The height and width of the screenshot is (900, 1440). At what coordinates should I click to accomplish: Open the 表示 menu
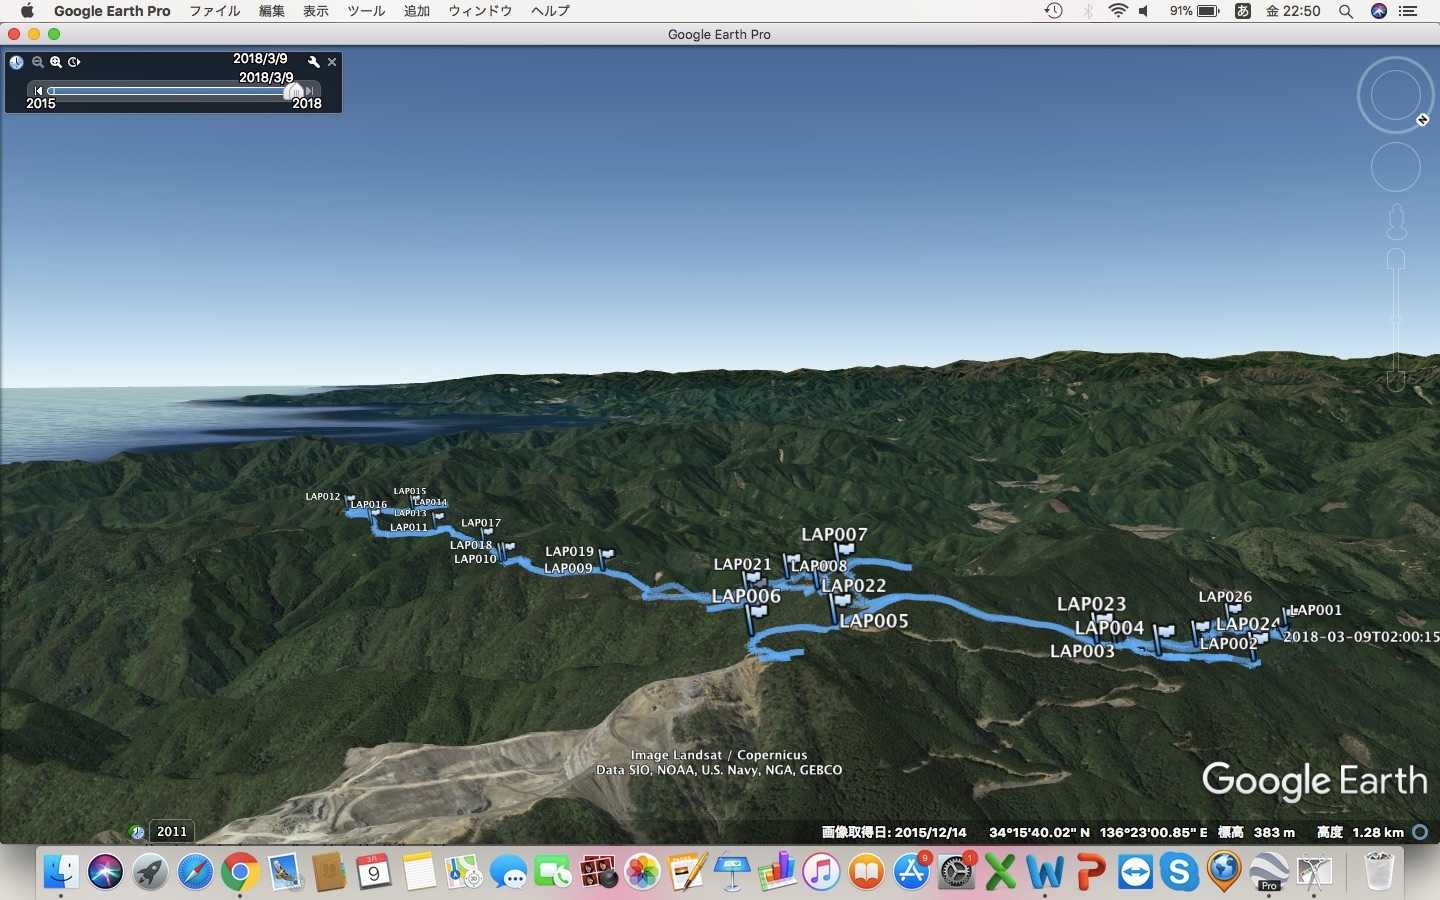point(316,11)
